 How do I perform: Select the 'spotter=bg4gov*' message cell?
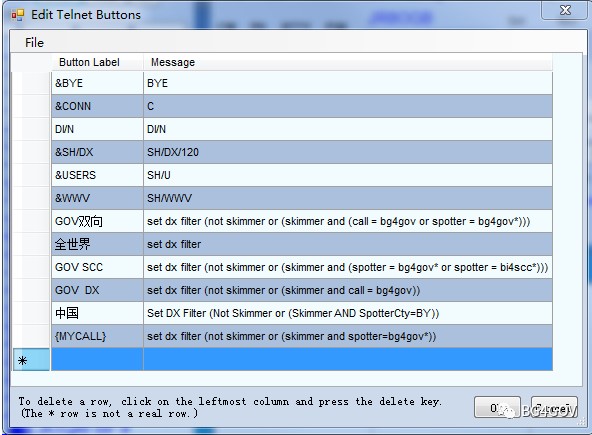pyautogui.click(x=348, y=336)
